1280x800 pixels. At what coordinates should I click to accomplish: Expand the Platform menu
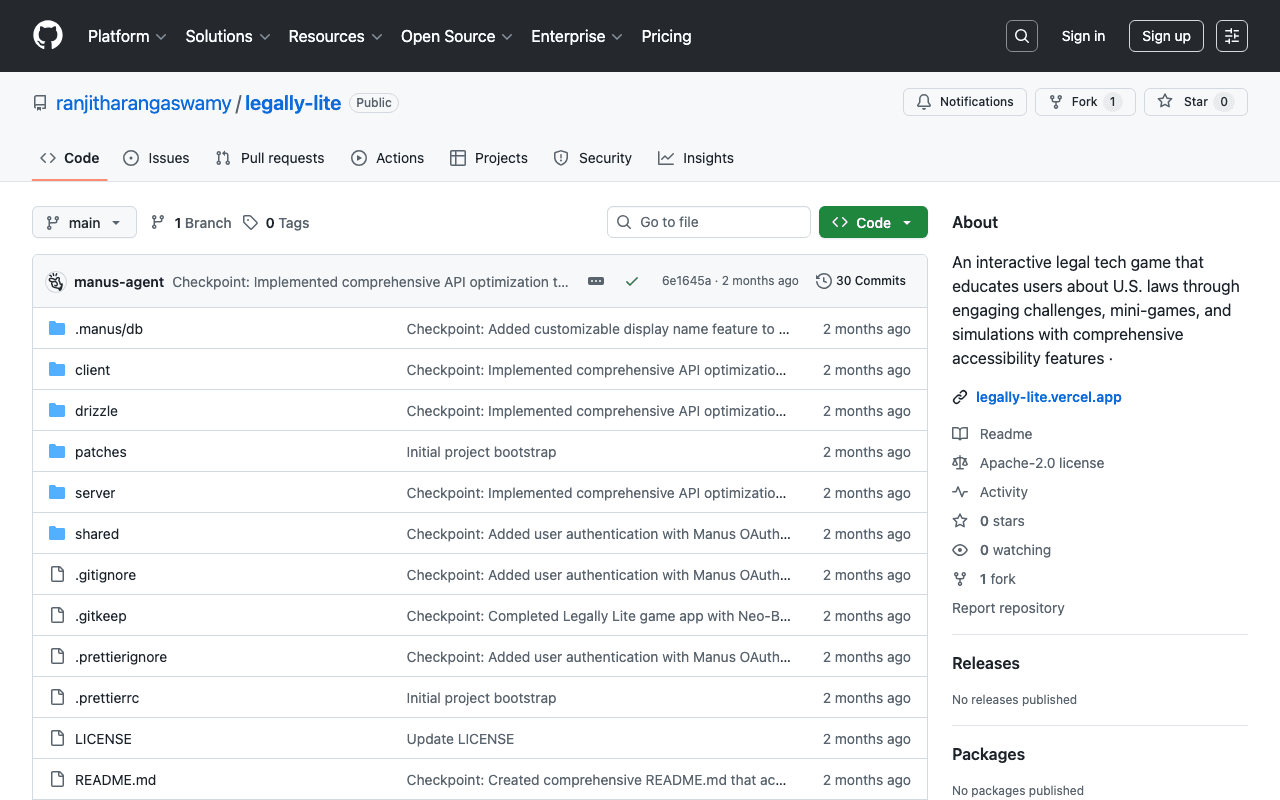[x=127, y=36]
